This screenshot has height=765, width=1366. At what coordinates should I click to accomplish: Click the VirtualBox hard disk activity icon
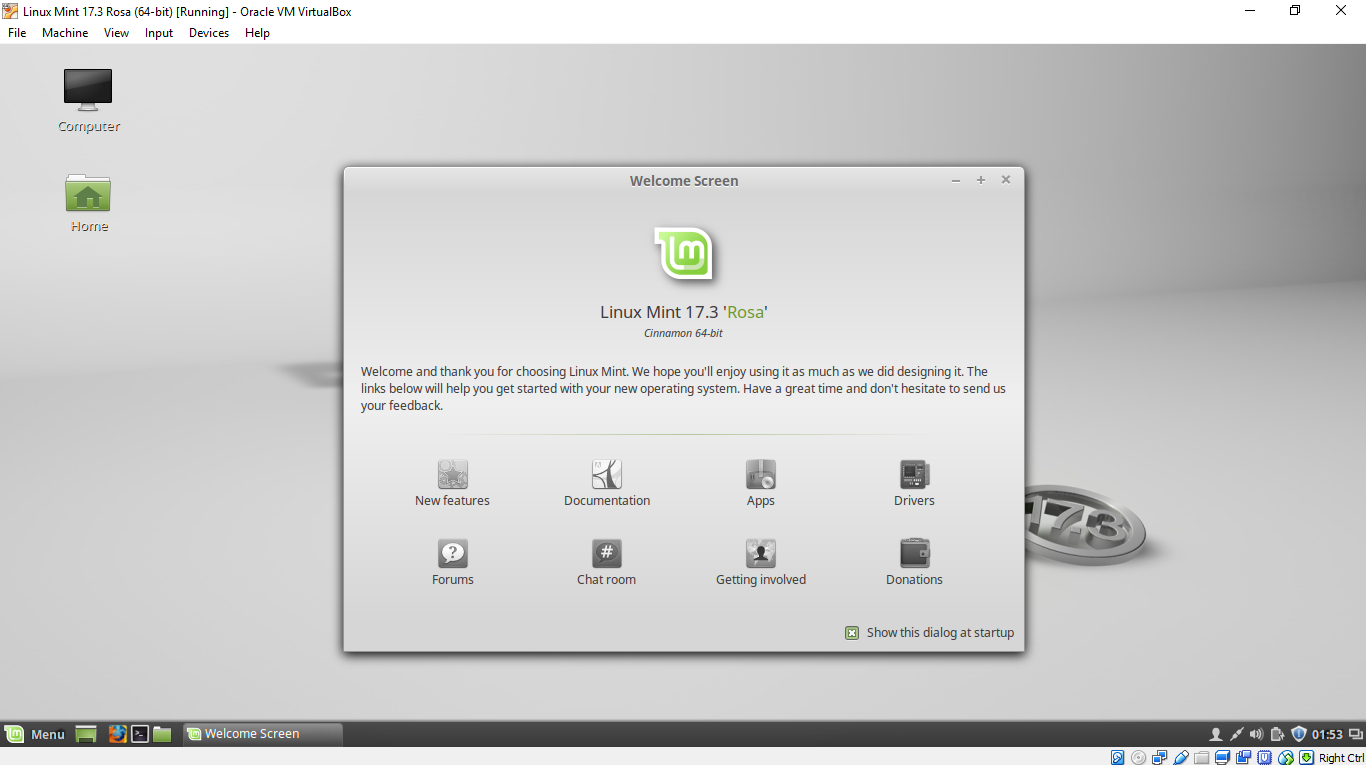(x=1117, y=757)
